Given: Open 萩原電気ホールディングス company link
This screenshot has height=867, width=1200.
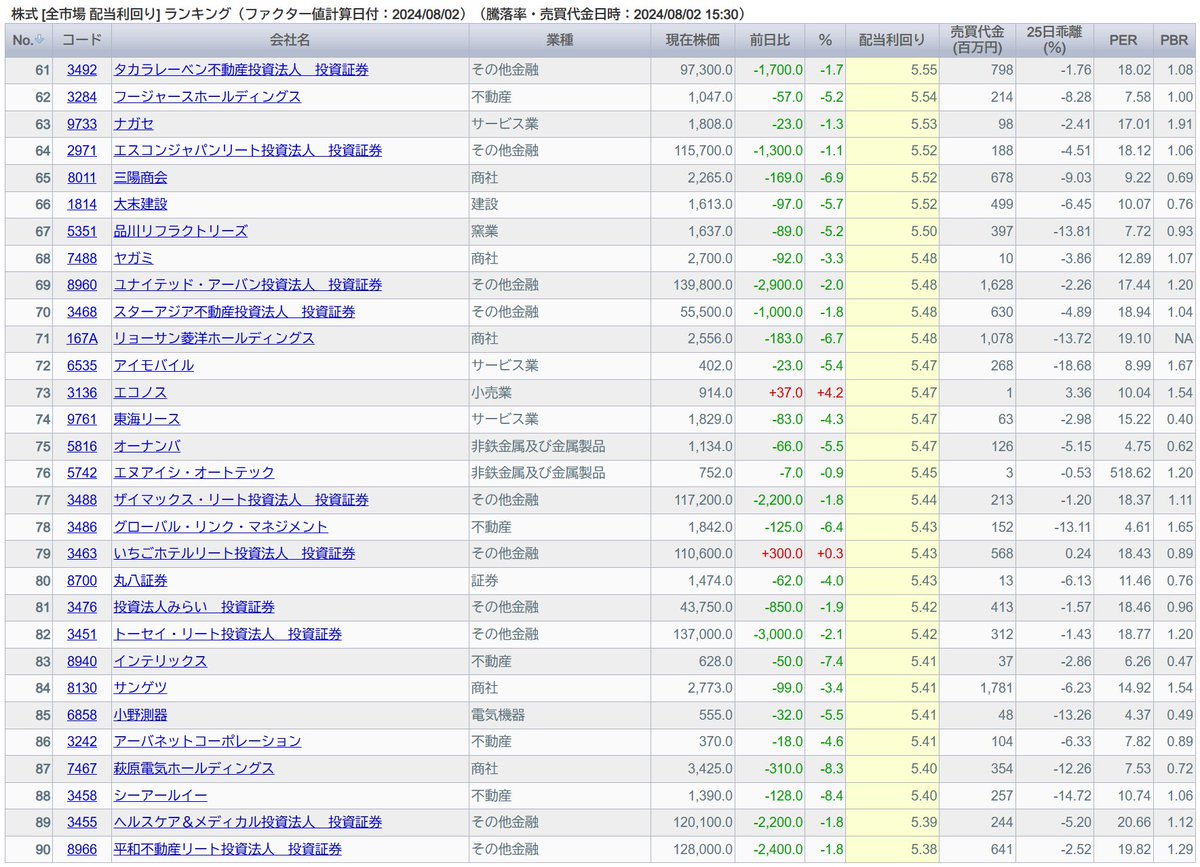Looking at the screenshot, I should coord(194,768).
